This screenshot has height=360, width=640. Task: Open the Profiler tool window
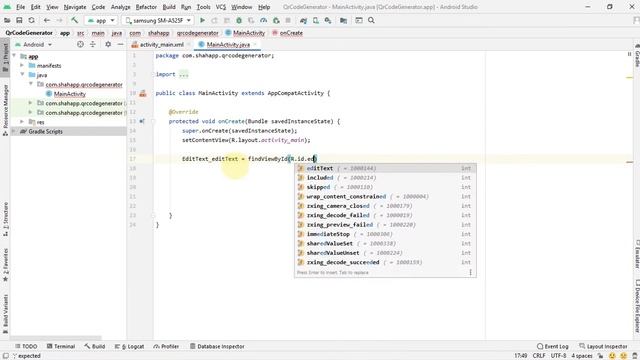pos(166,346)
